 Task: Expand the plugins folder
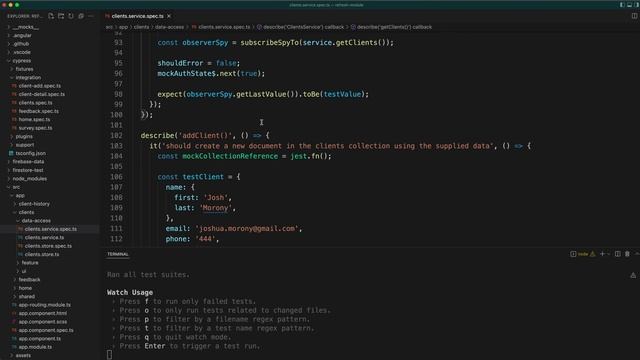click(24, 136)
